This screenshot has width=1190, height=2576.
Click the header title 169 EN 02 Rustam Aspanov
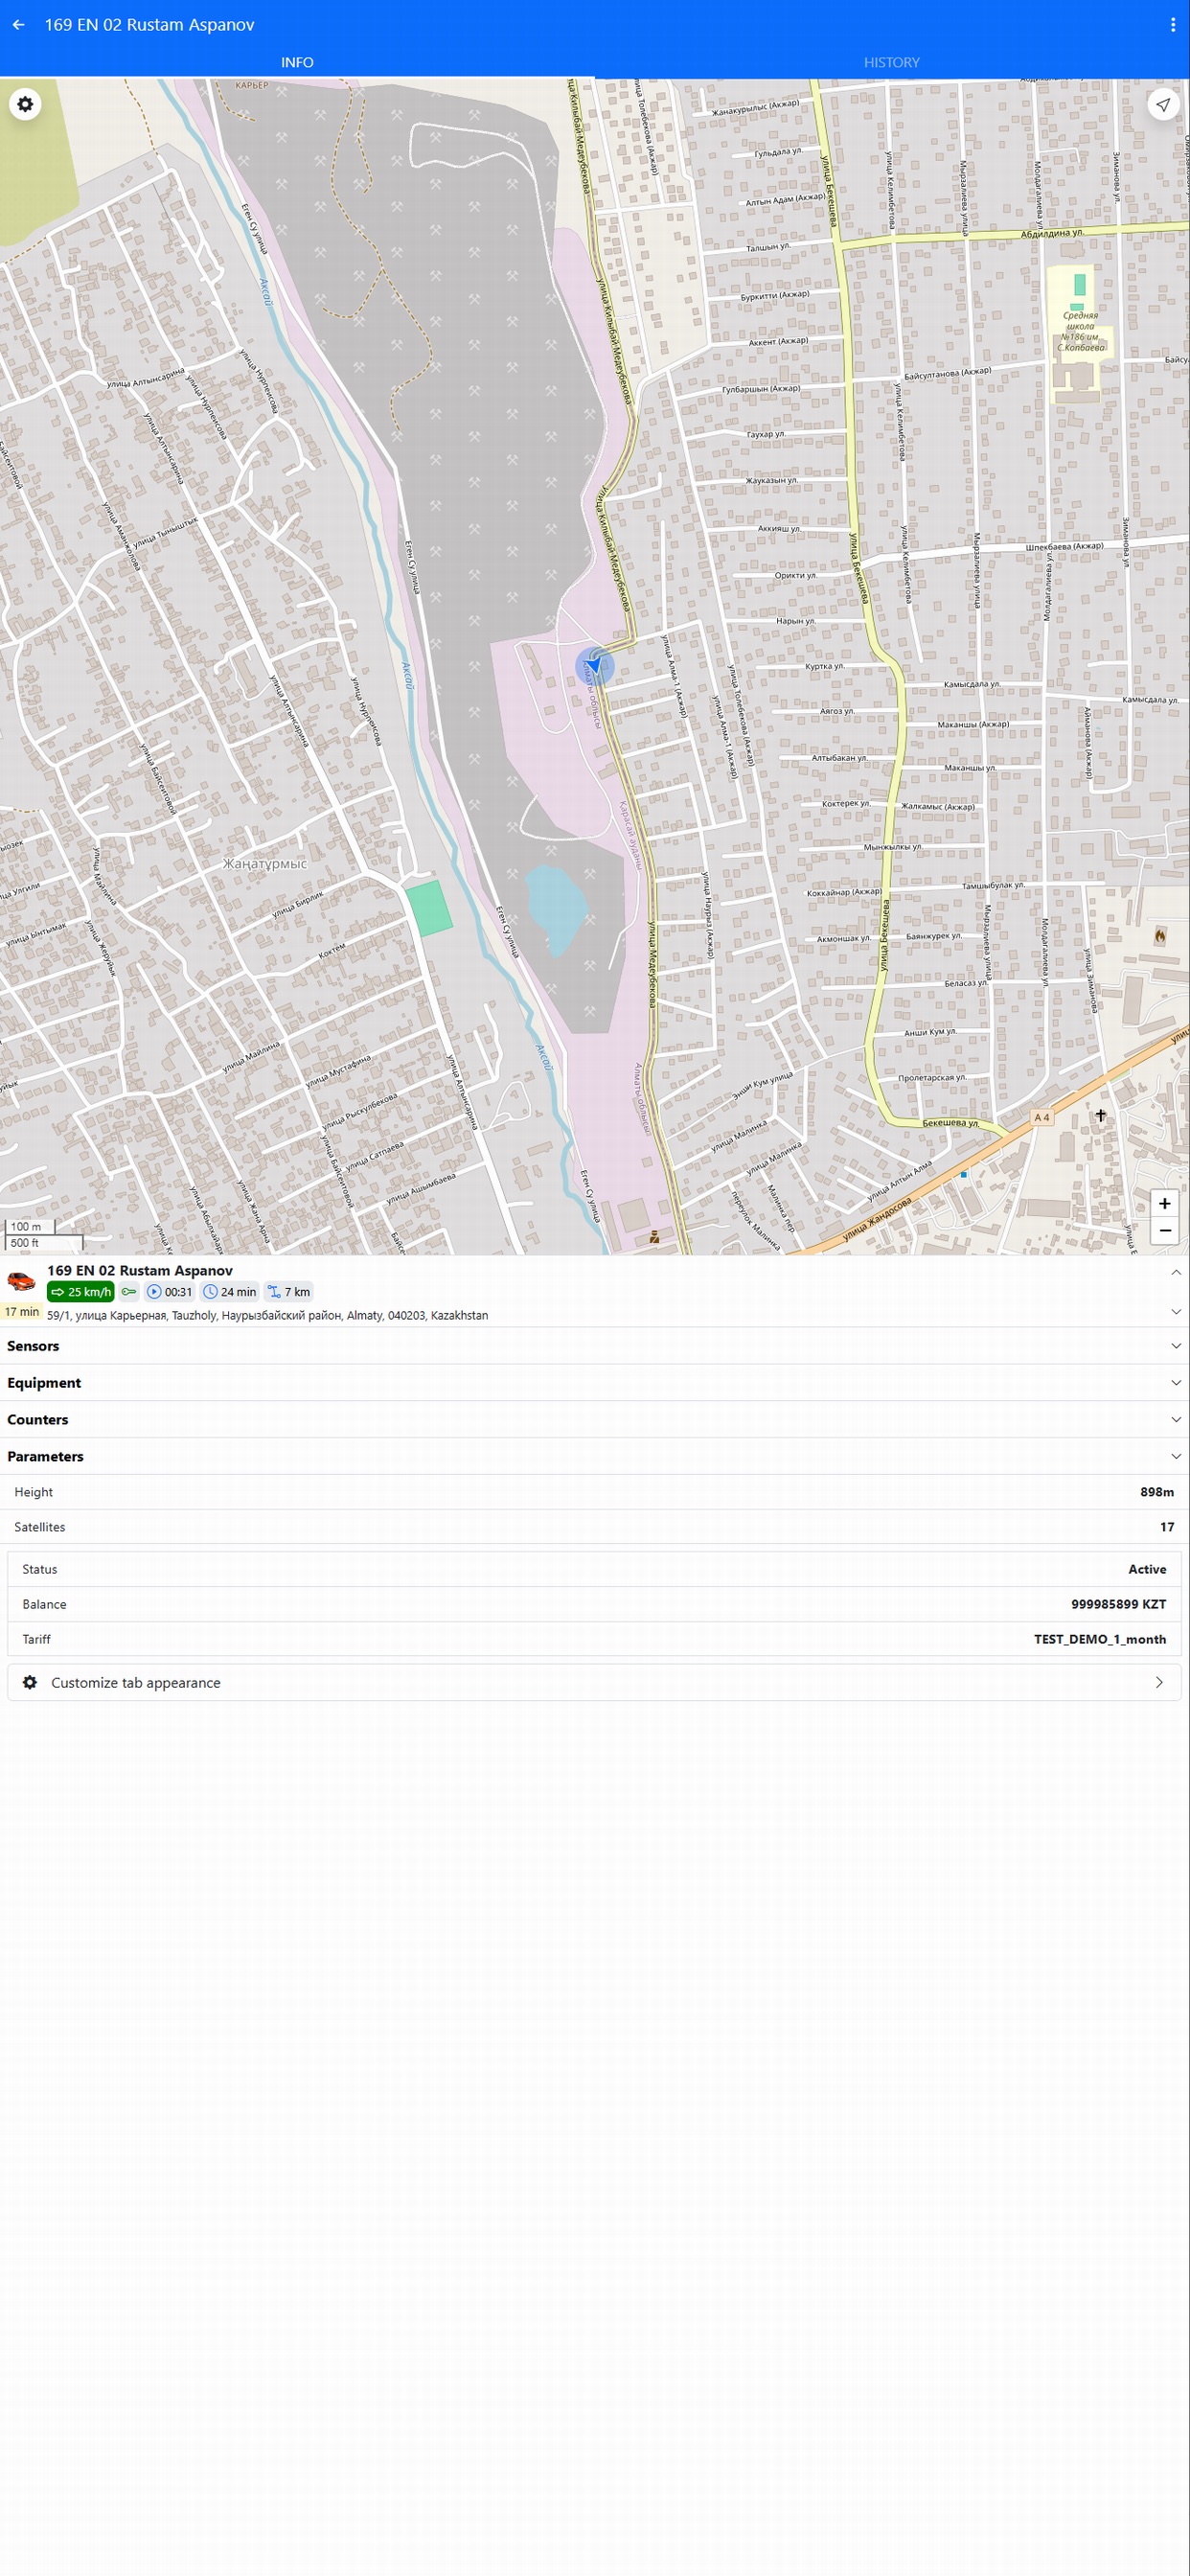click(x=149, y=25)
